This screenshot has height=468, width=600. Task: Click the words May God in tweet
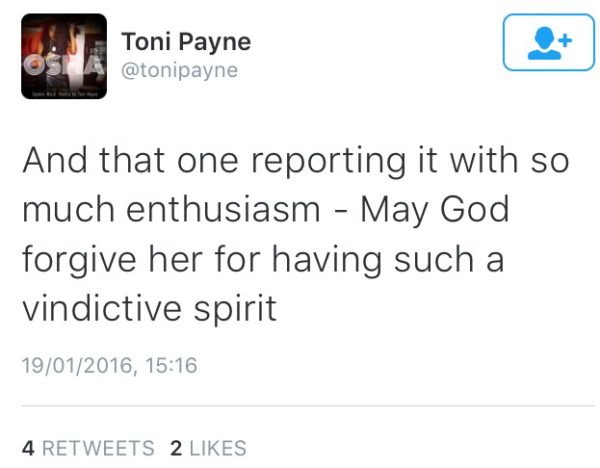pos(435,211)
